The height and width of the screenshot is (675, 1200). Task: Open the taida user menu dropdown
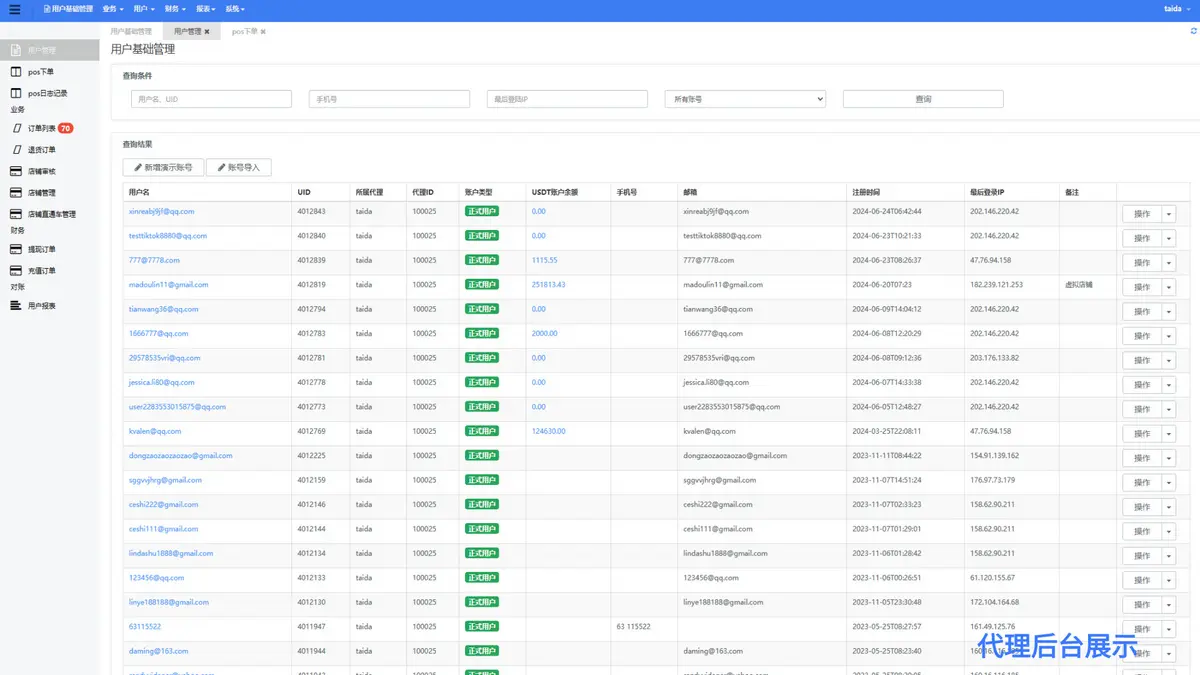[1175, 9]
